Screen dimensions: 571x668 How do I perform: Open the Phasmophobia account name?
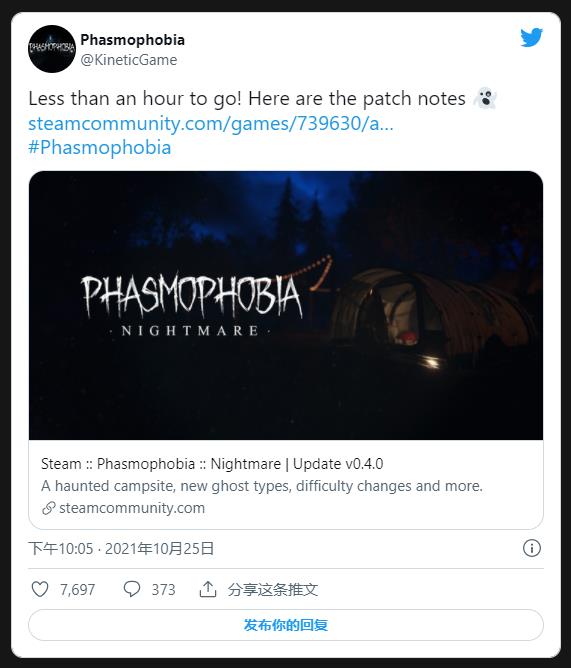click(x=133, y=40)
